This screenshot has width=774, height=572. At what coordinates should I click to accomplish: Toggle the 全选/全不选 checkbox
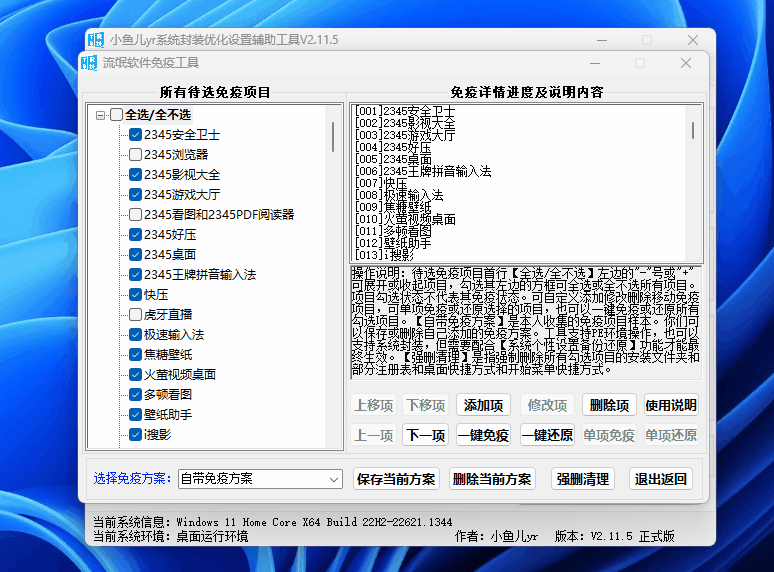tap(116, 115)
